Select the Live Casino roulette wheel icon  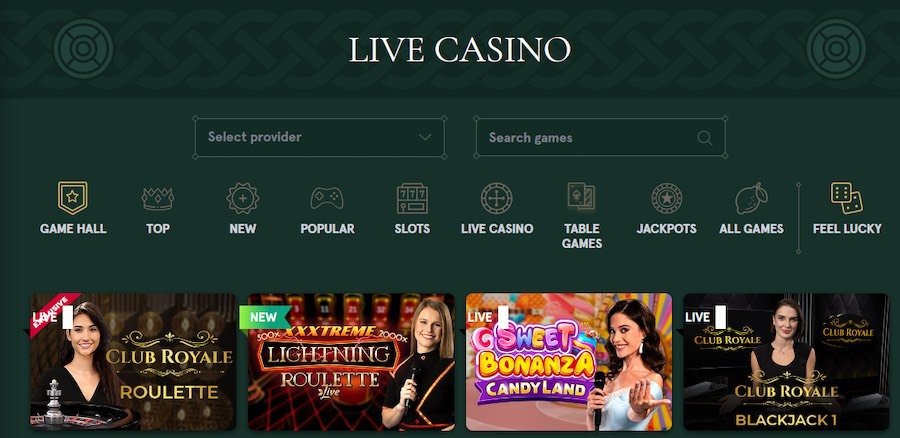(497, 199)
